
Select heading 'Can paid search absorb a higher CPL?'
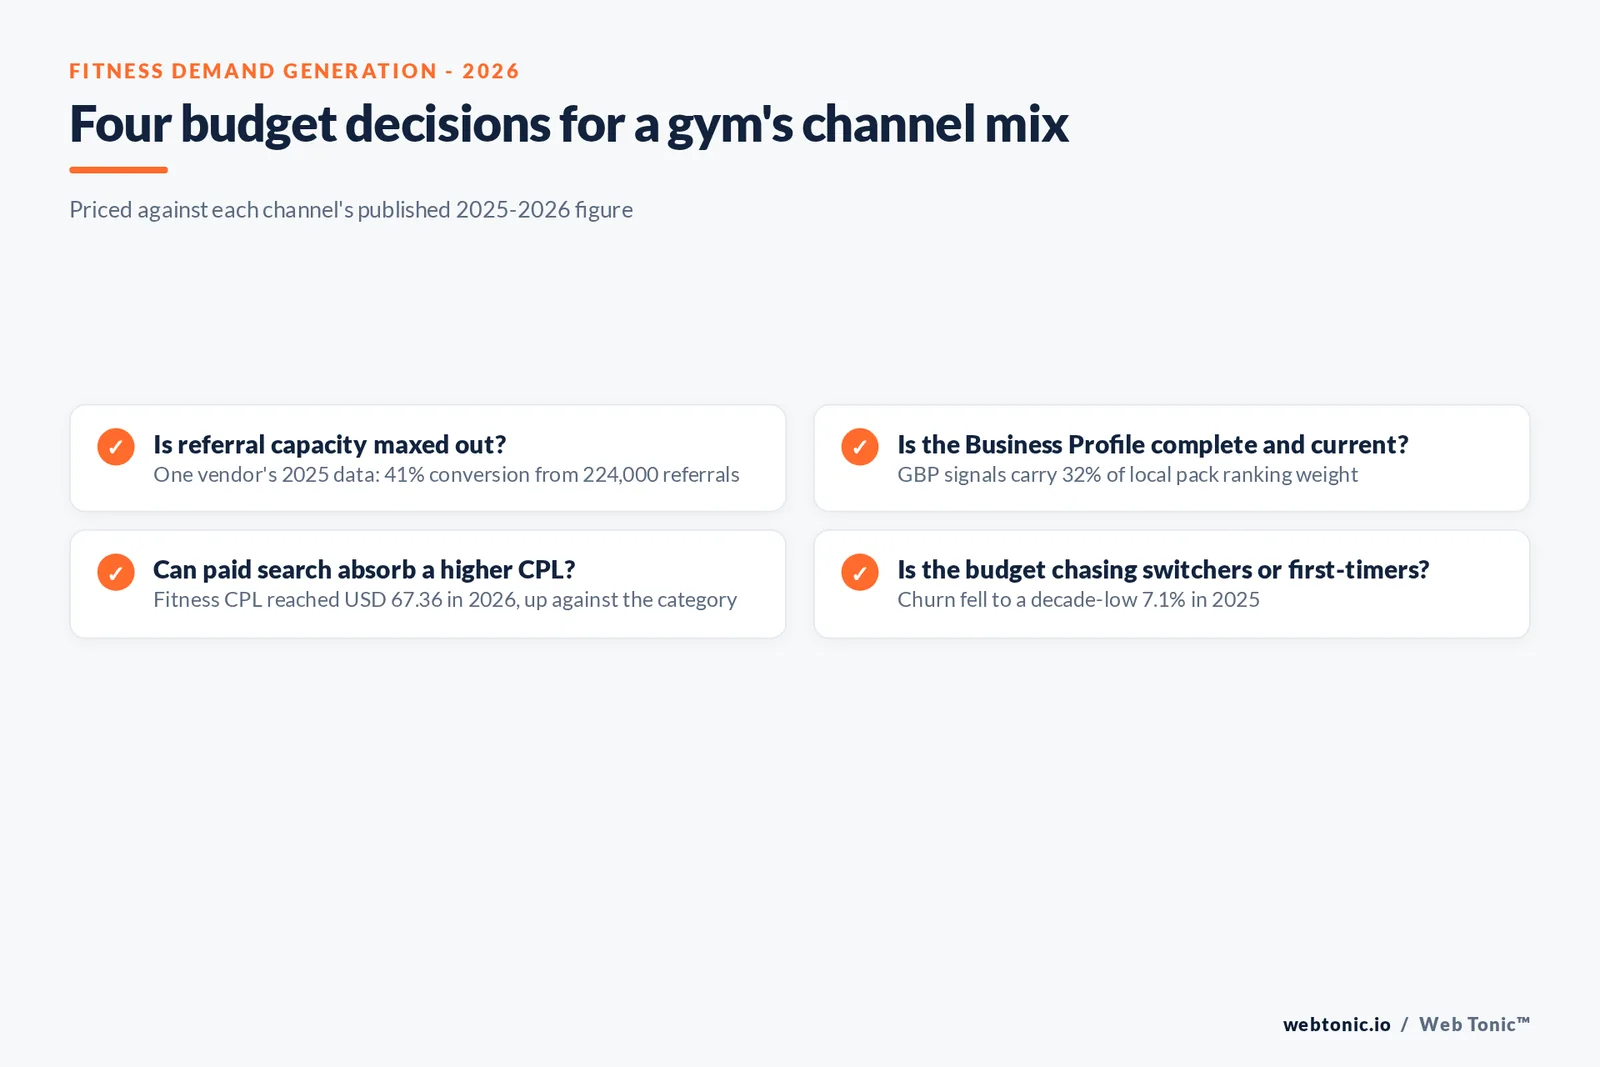coord(364,569)
